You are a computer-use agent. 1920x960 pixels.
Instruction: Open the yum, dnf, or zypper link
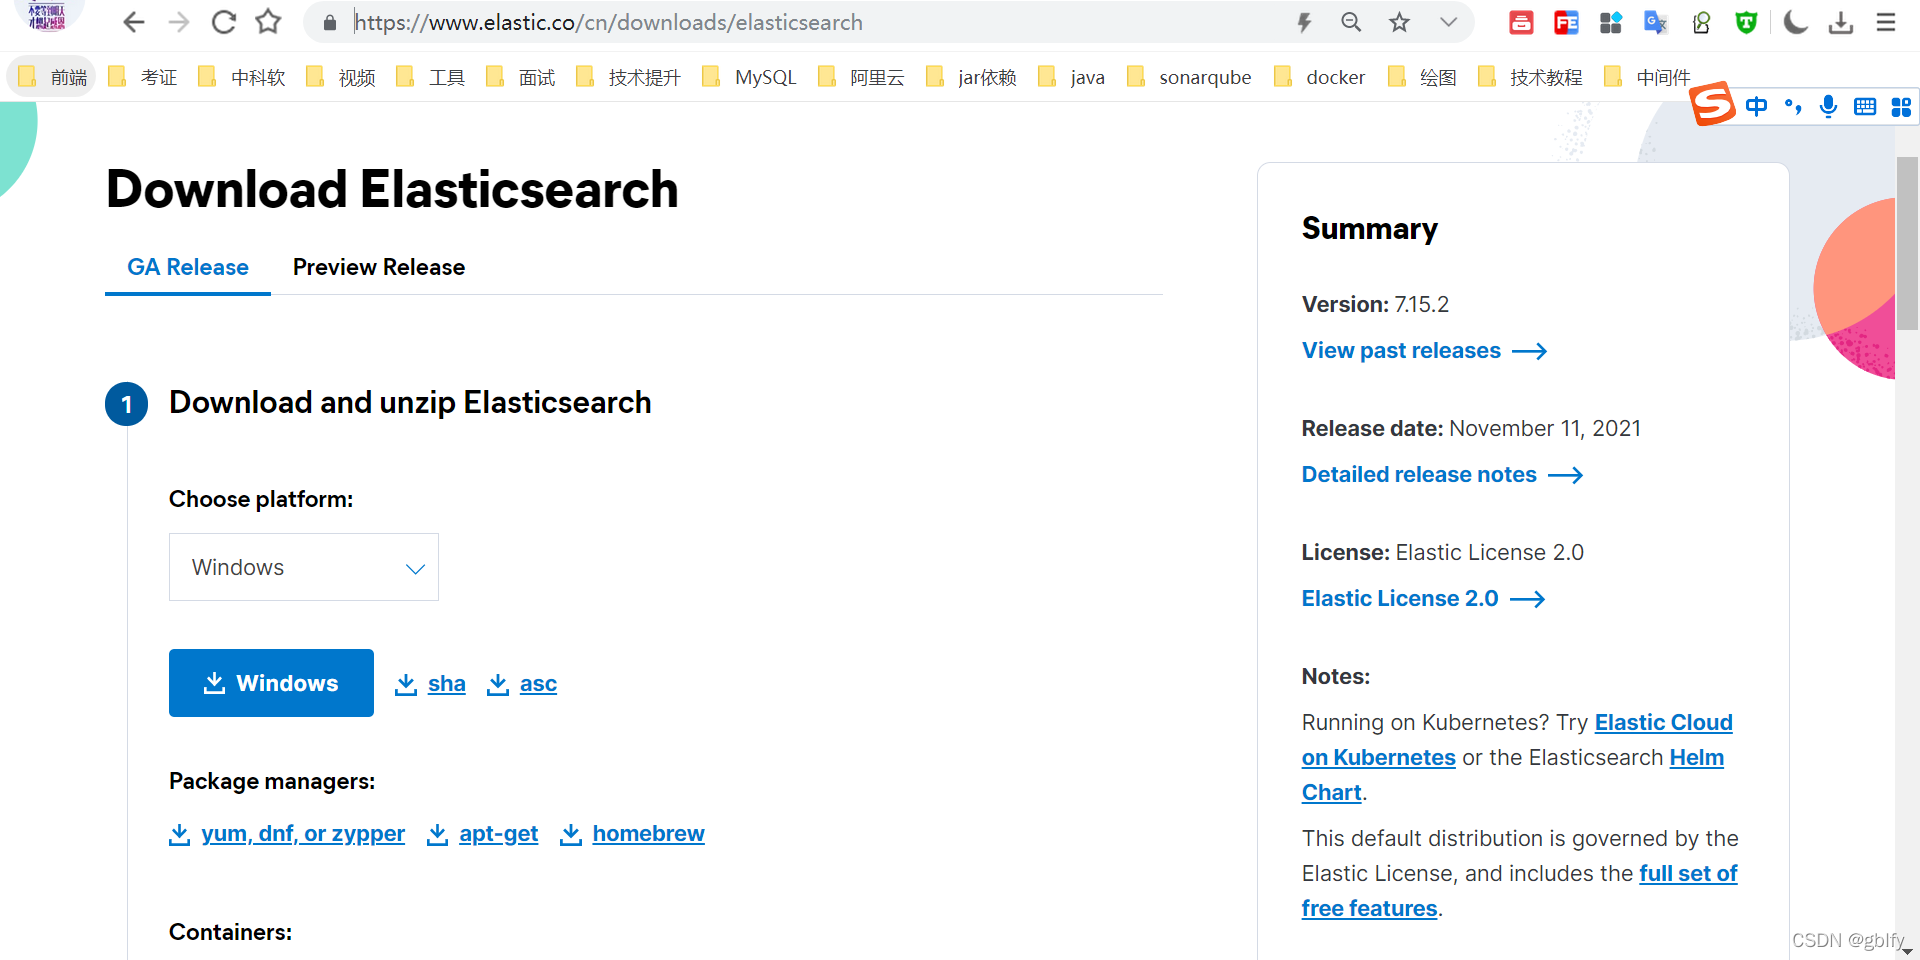(287, 834)
